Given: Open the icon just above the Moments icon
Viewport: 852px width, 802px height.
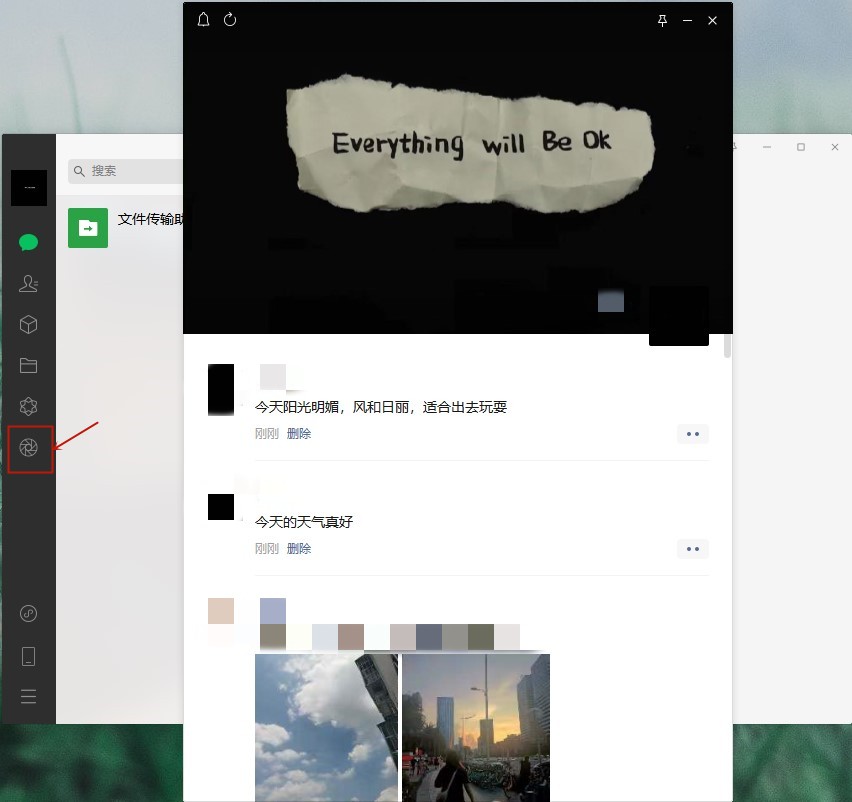Looking at the screenshot, I should click(x=28, y=406).
